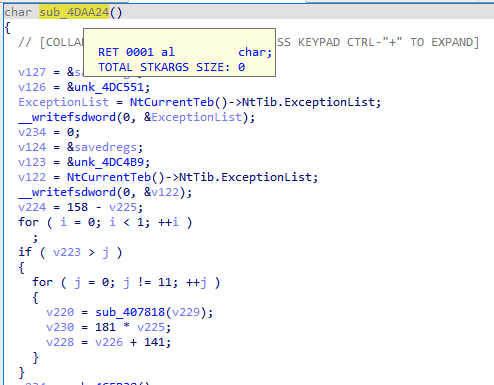The image size is (494, 385).
Task: Select variable v234 set to 0
Action: click(x=32, y=132)
